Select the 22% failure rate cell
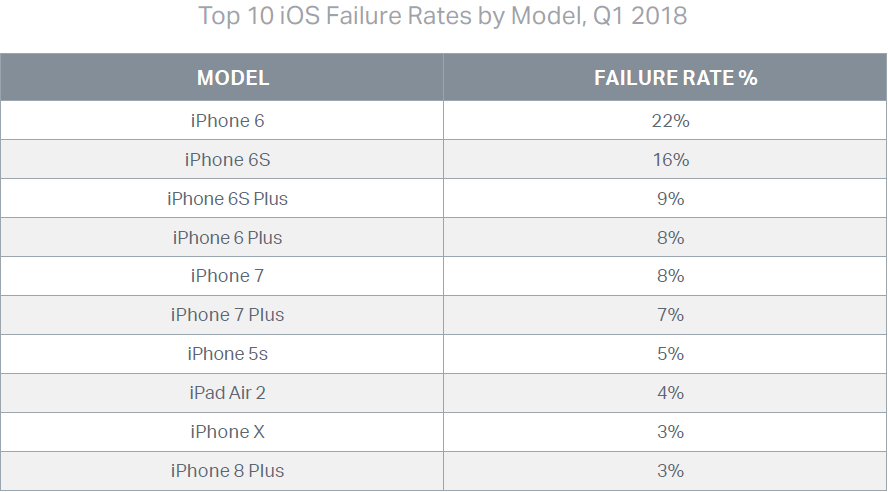This screenshot has width=888, height=492. click(x=665, y=121)
